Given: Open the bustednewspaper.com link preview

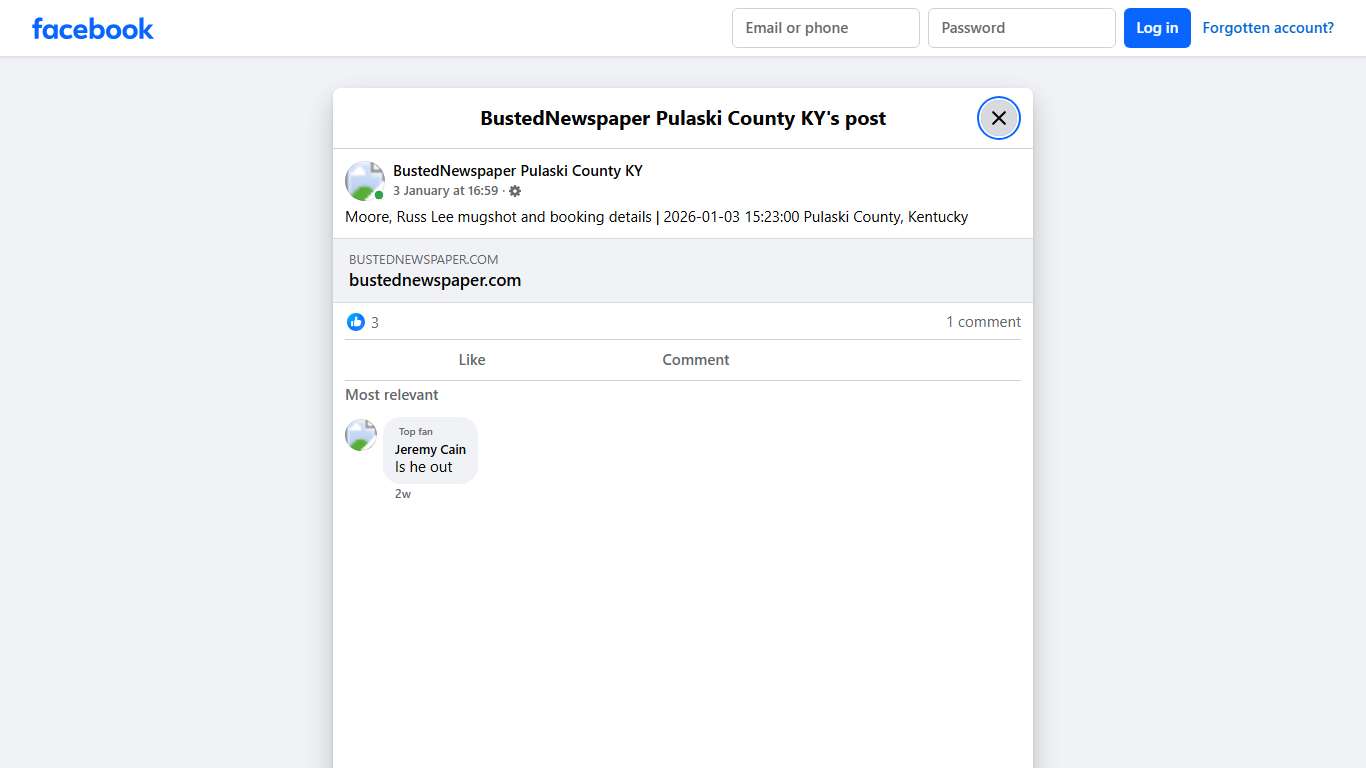Looking at the screenshot, I should coord(682,270).
